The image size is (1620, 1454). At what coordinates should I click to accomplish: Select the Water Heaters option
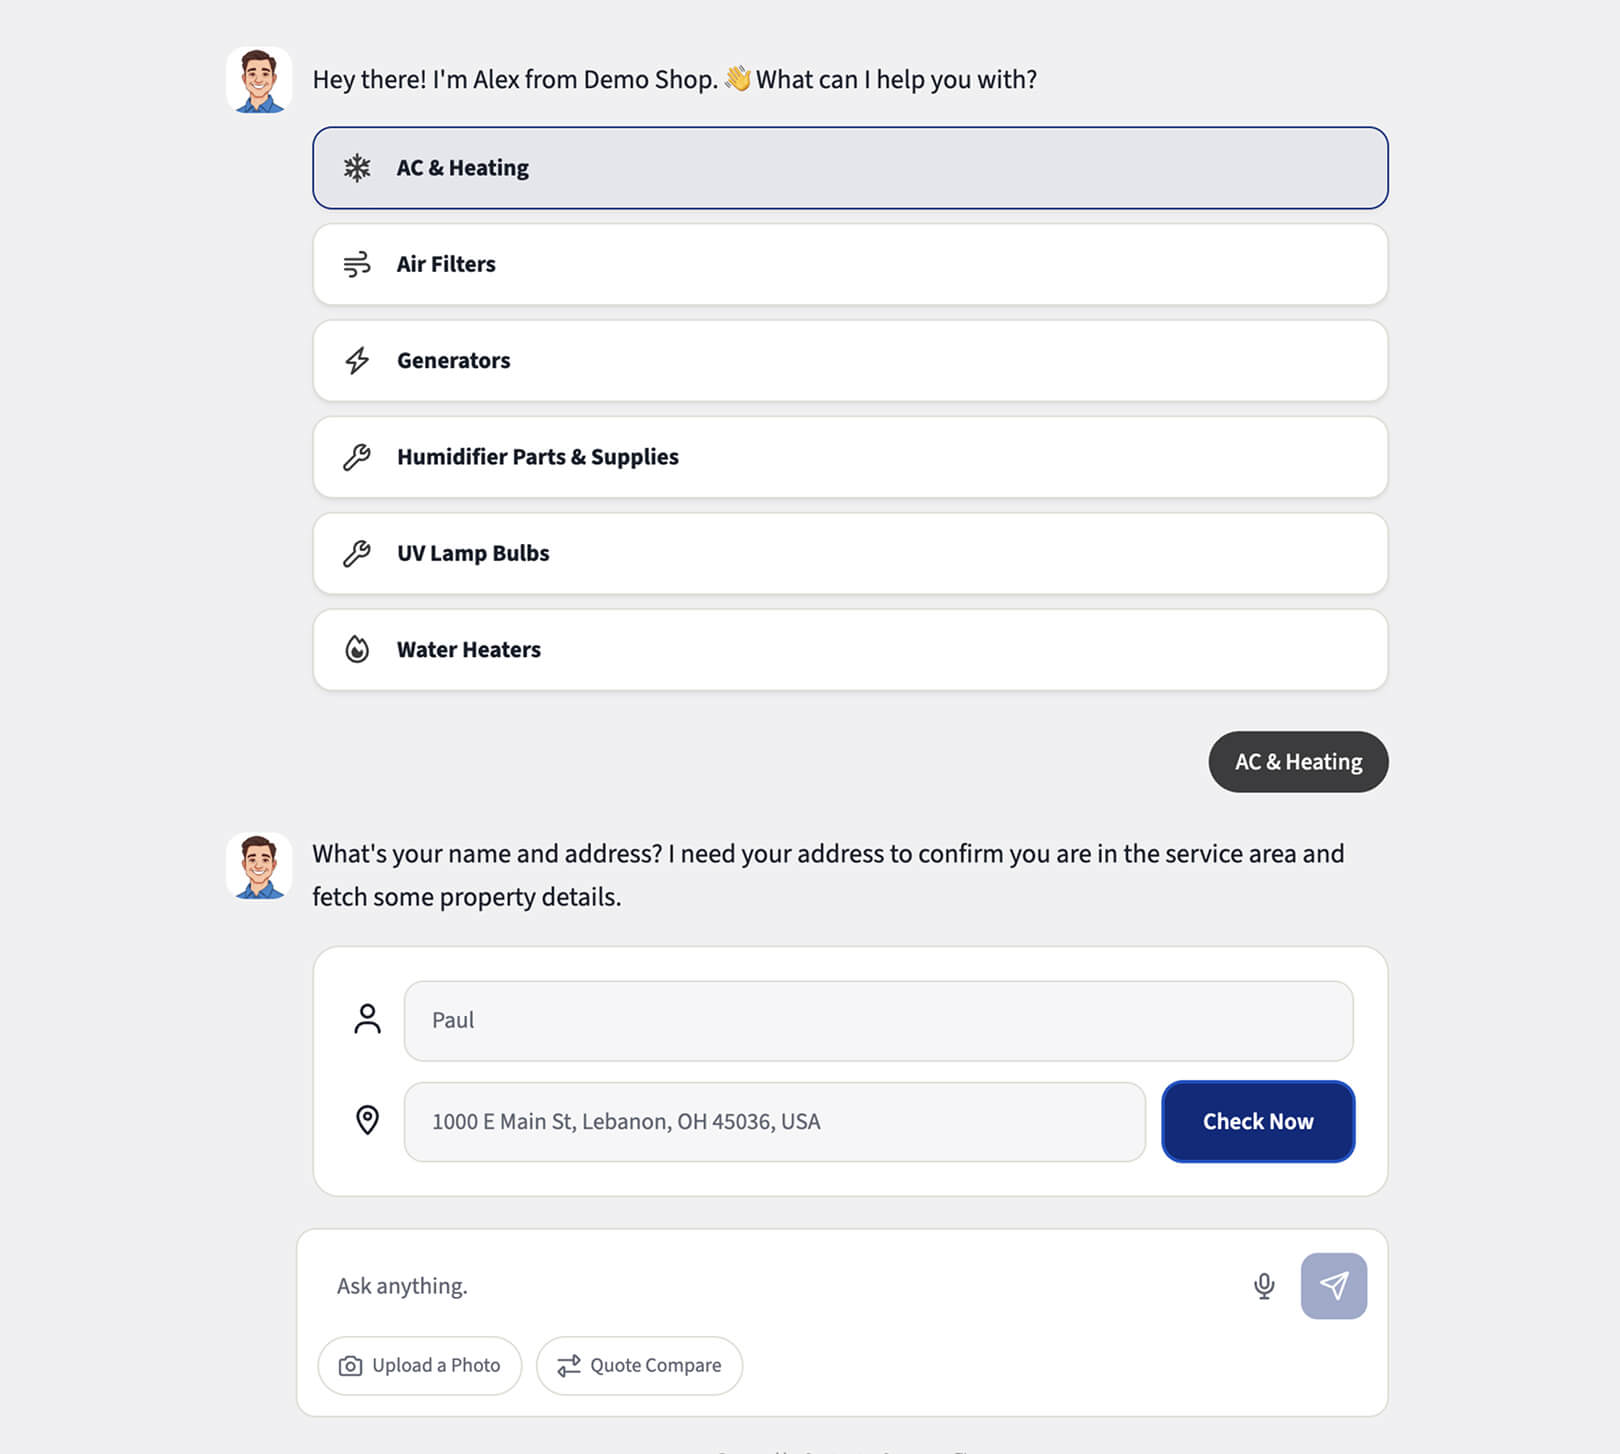click(x=850, y=650)
